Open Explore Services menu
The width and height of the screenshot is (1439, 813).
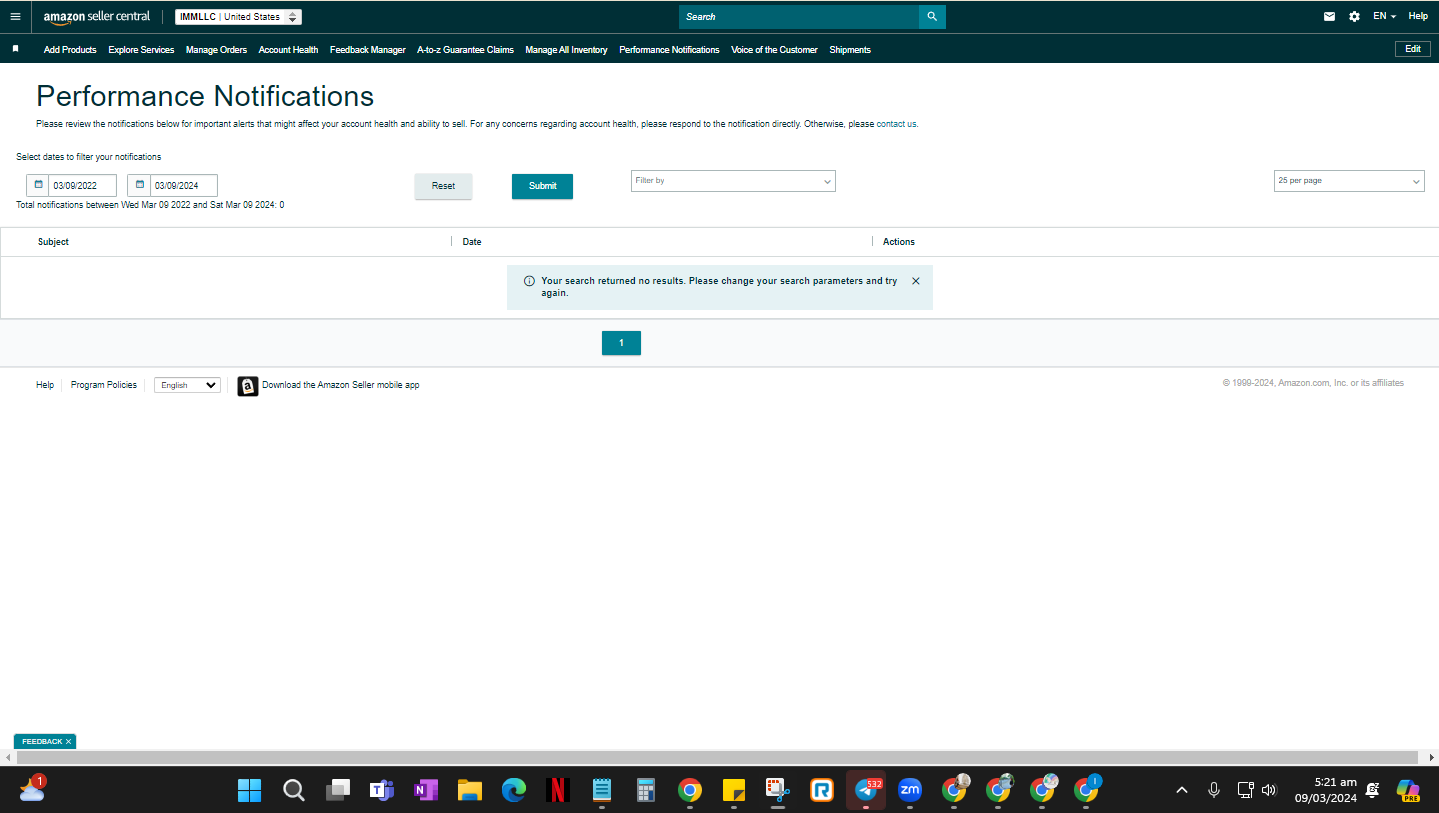pyautogui.click(x=141, y=50)
